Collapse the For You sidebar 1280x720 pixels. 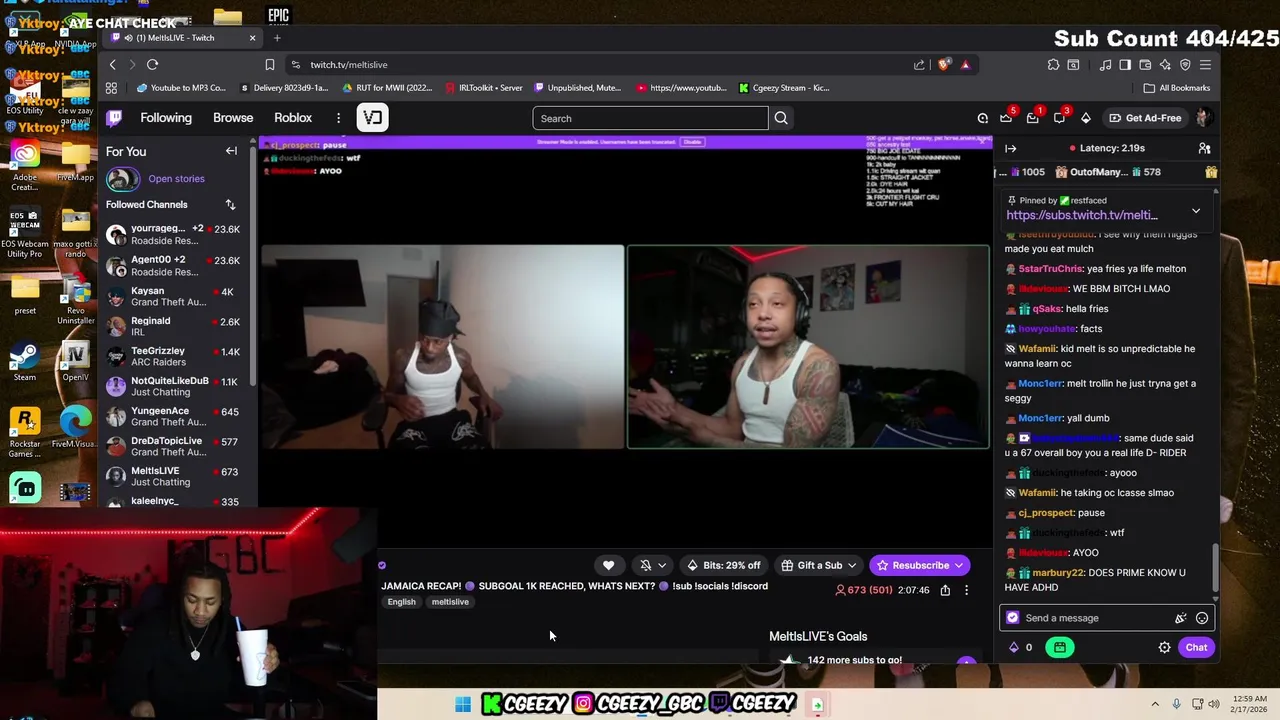(231, 151)
